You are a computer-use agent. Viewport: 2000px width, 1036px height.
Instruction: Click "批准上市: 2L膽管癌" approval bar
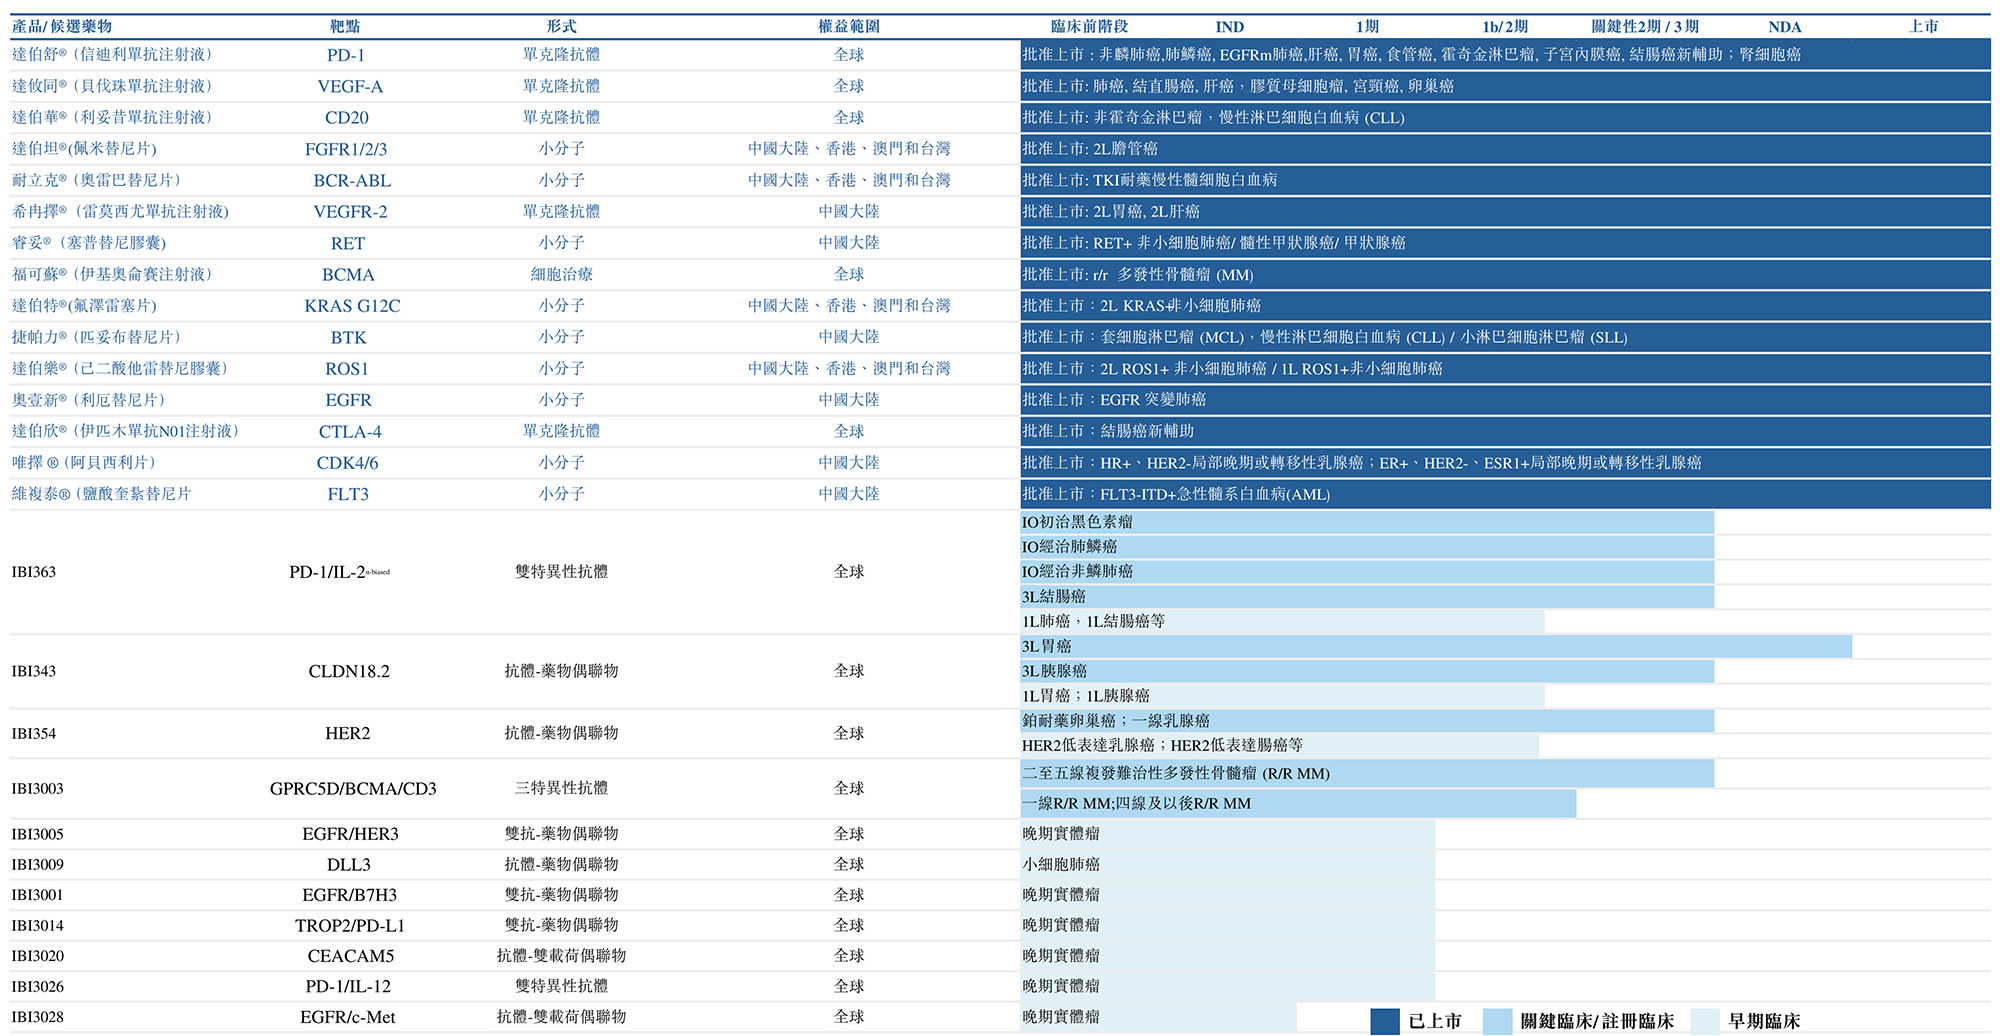coord(1505,149)
